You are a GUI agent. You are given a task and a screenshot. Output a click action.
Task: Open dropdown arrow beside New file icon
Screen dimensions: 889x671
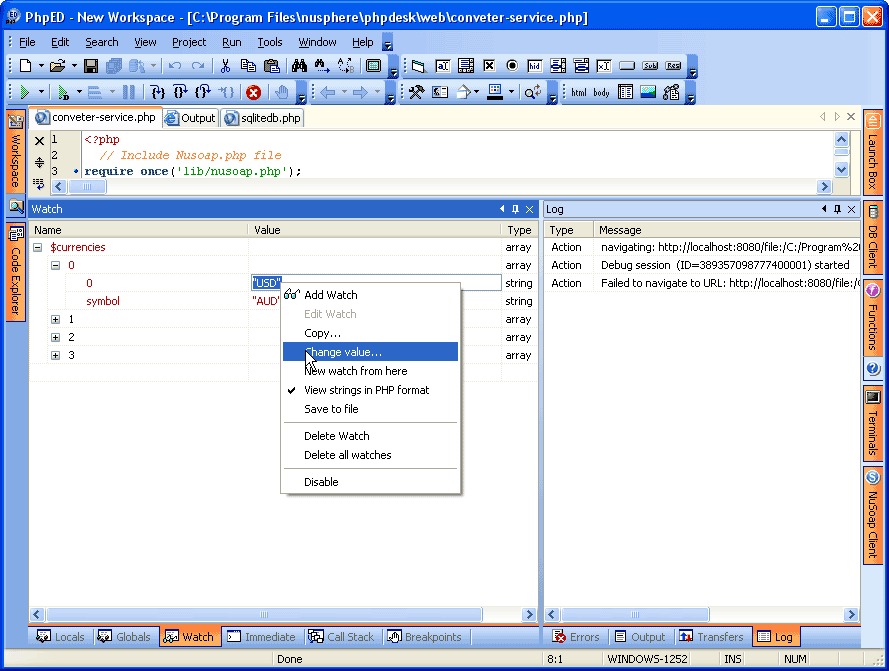[x=41, y=66]
